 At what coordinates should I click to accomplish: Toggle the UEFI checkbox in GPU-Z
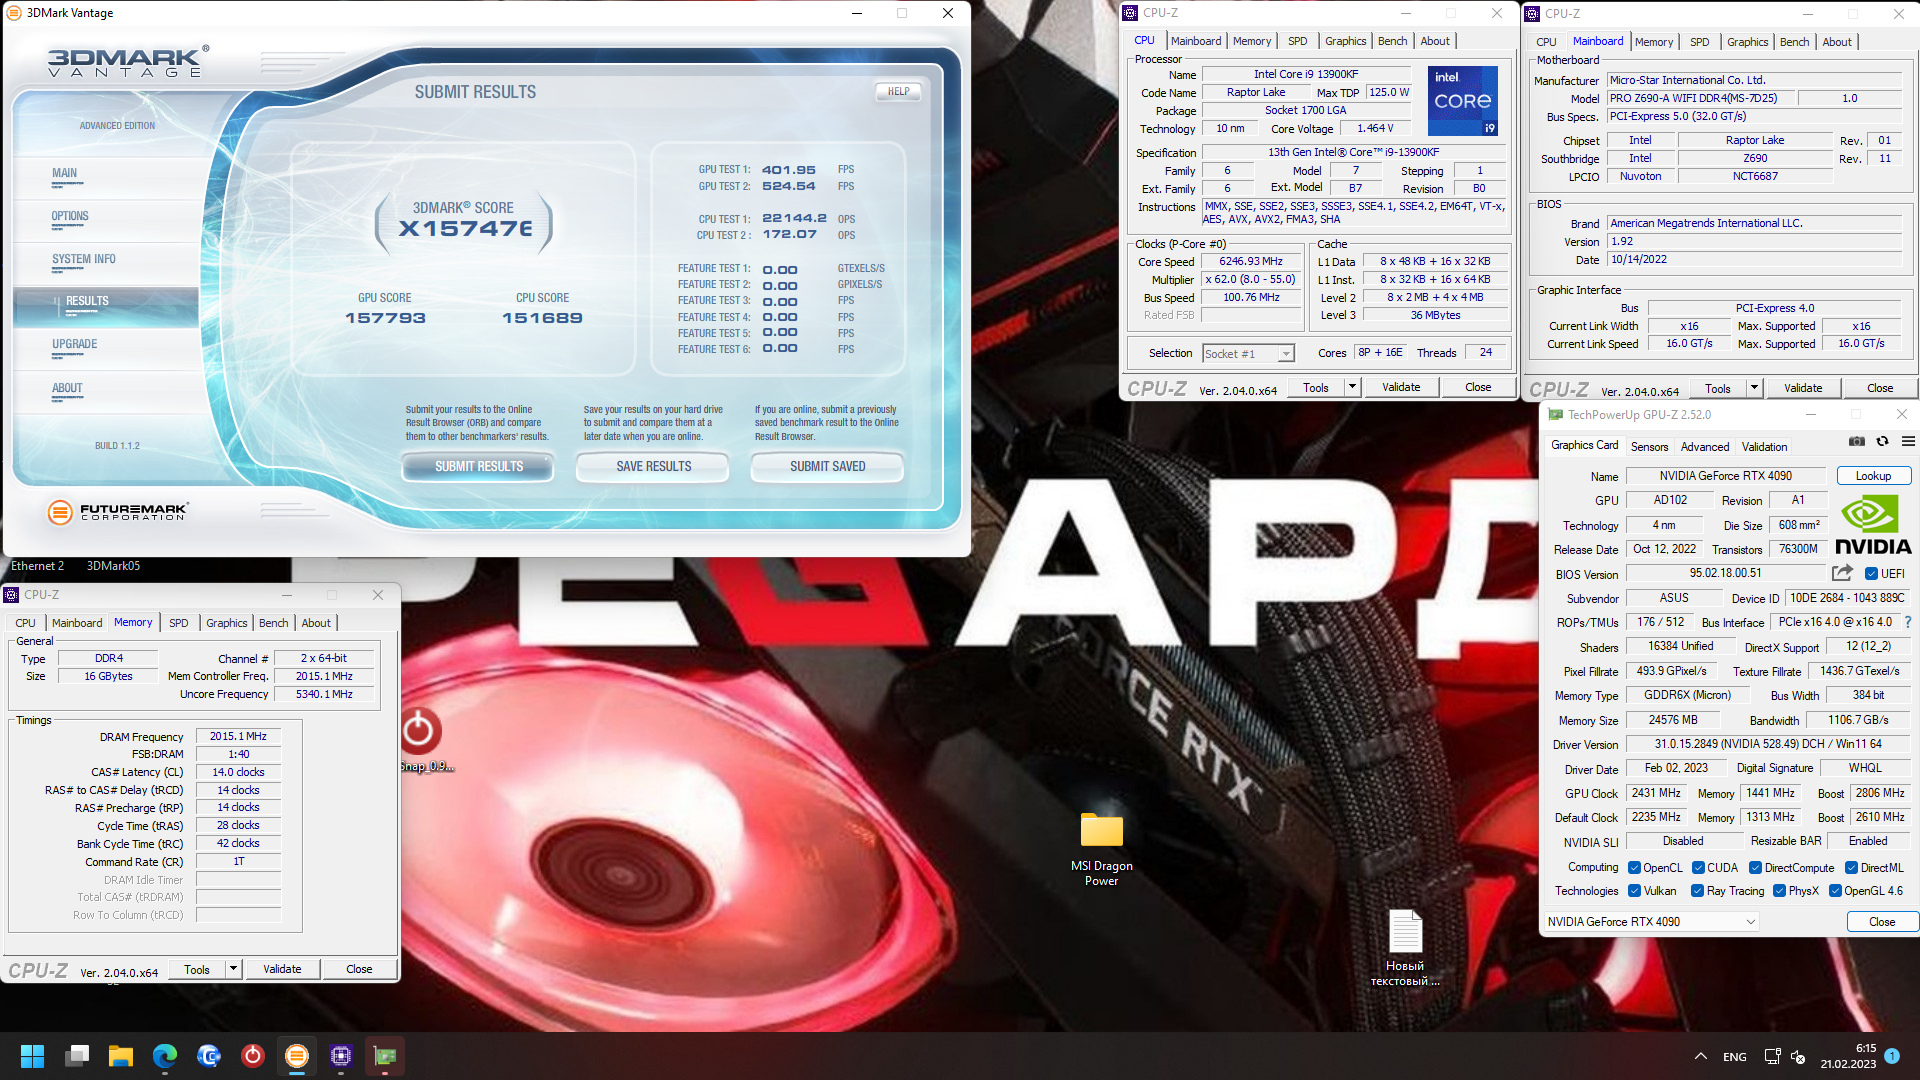[1871, 574]
